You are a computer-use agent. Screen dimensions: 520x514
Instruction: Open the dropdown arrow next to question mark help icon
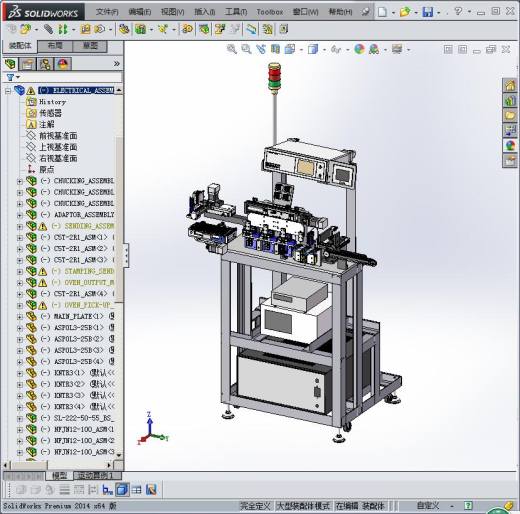(x=469, y=12)
